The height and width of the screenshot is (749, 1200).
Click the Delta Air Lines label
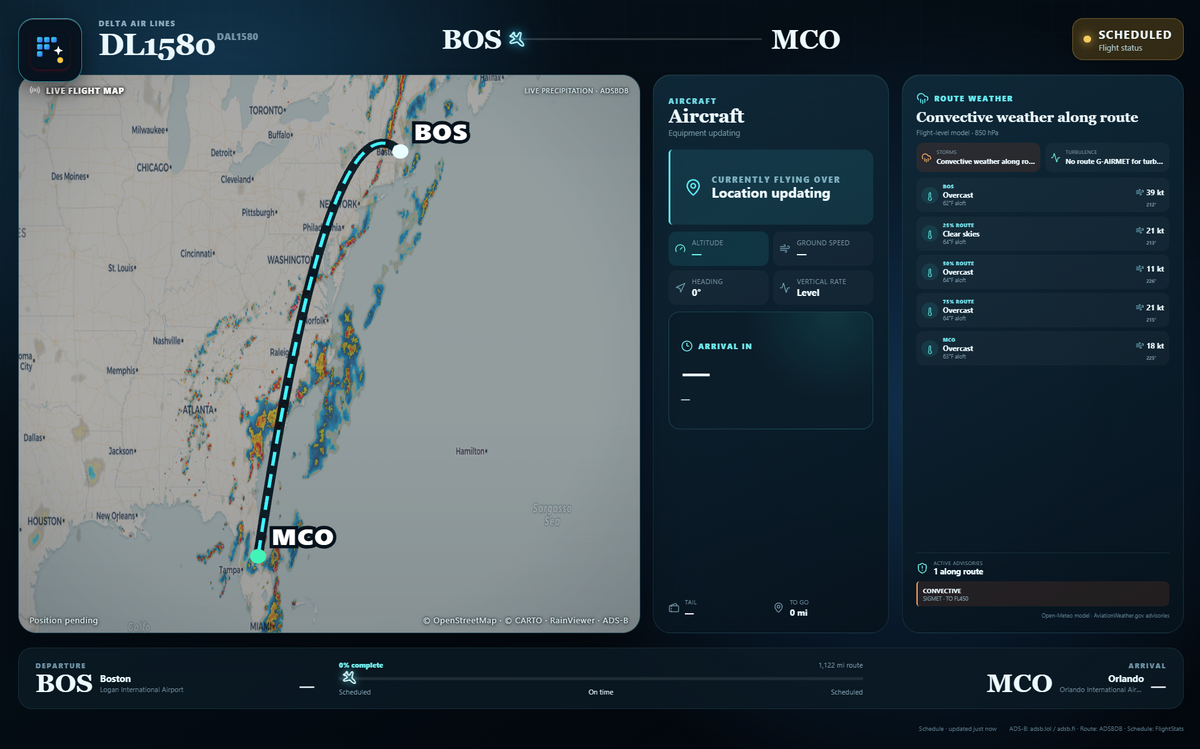point(137,22)
